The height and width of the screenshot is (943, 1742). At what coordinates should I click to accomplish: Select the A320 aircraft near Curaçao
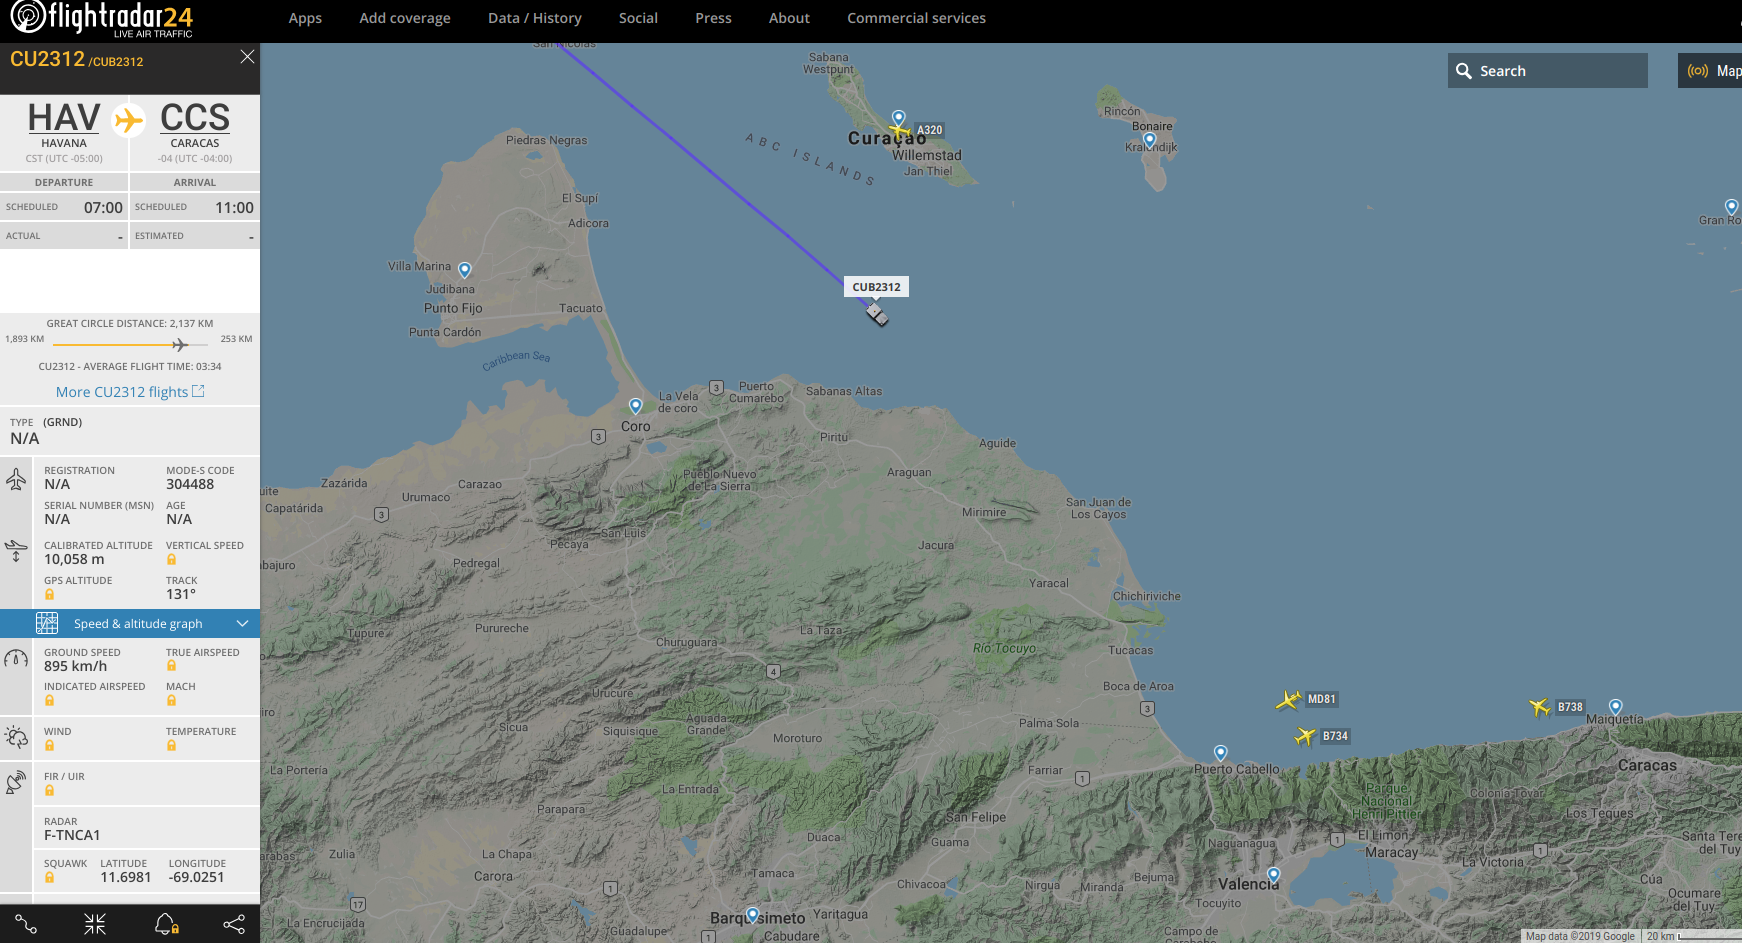pyautogui.click(x=900, y=131)
